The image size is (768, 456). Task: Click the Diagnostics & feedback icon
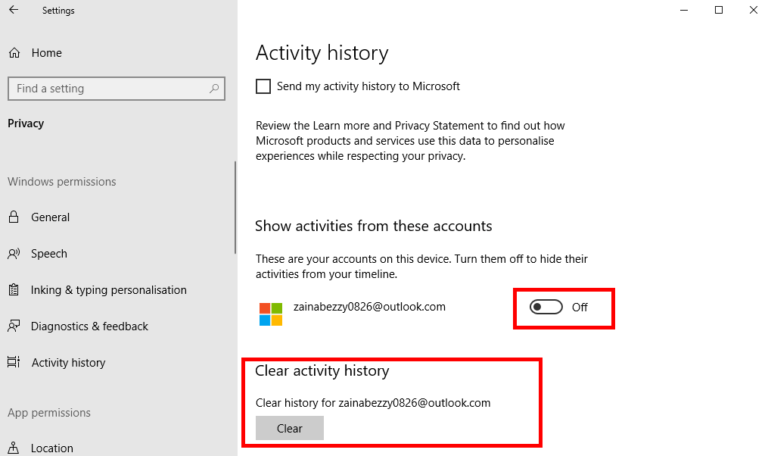tap(14, 326)
